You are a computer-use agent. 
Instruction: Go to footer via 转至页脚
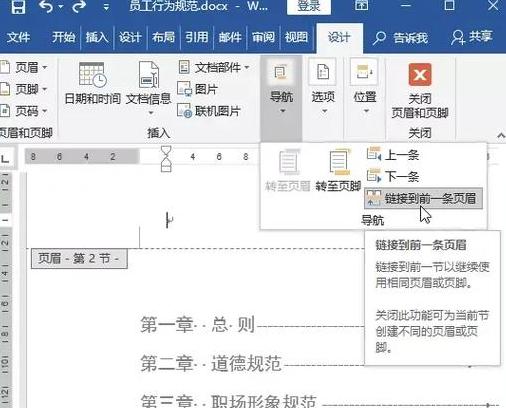338,171
